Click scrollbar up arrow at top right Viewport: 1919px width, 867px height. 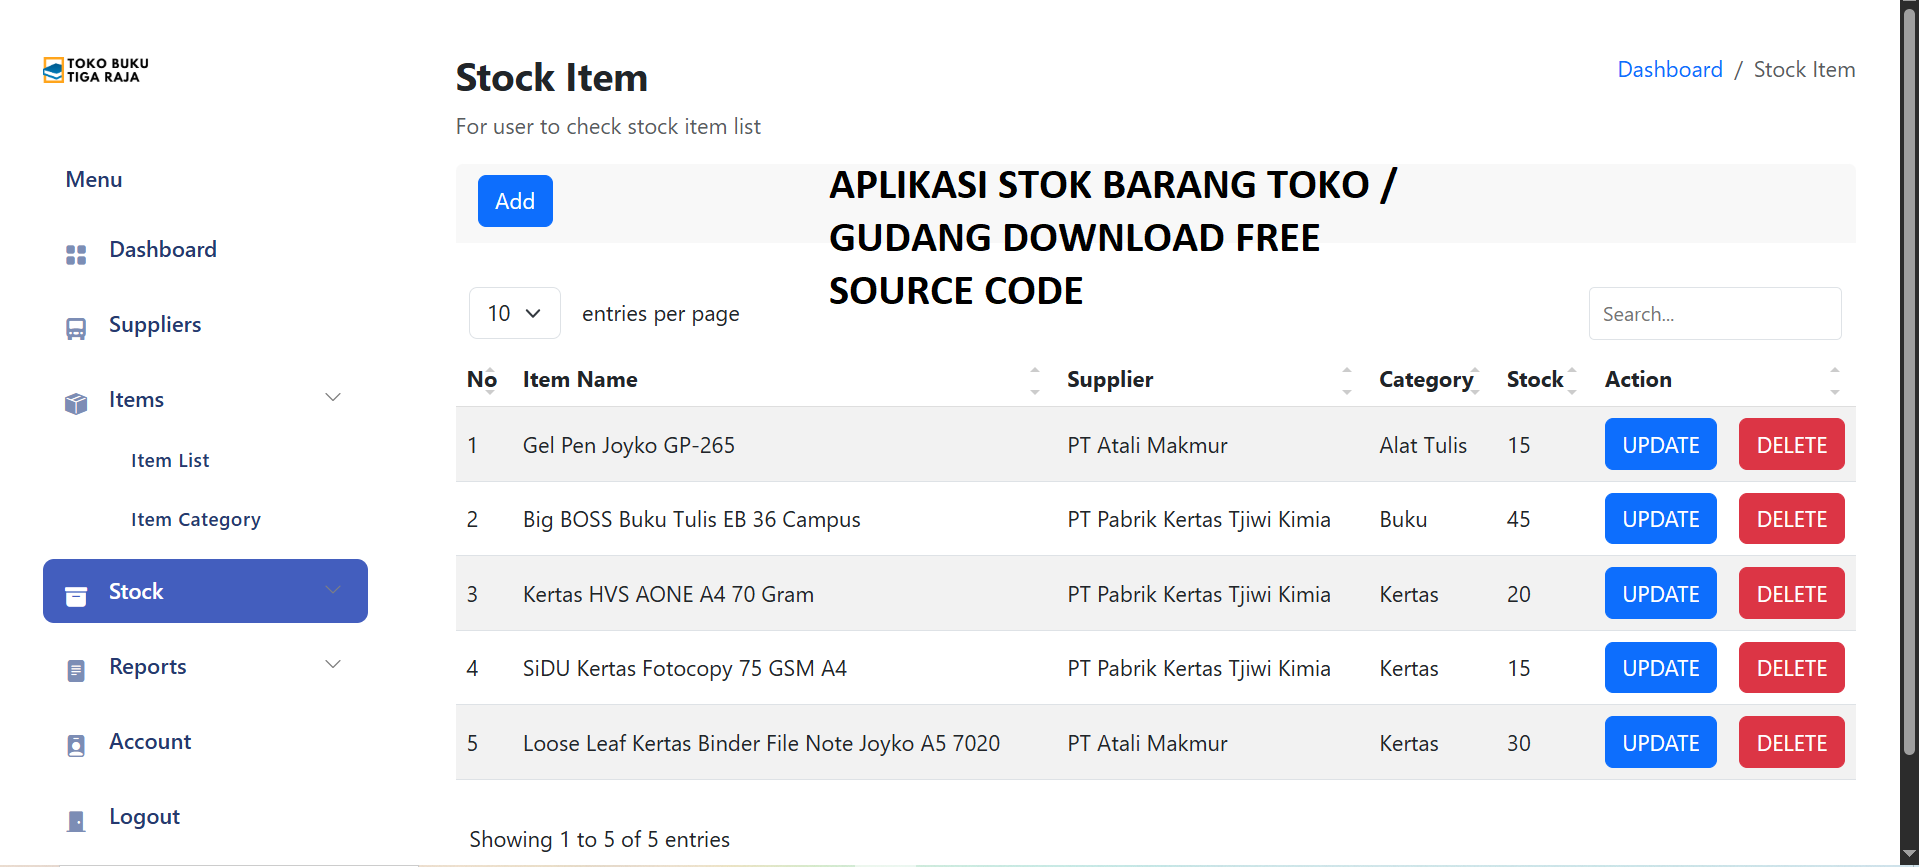1910,6
